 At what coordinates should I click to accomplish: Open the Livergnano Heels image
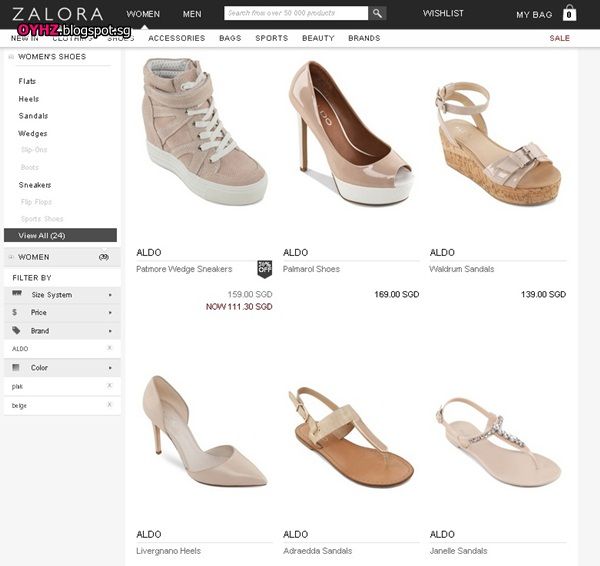click(205, 431)
